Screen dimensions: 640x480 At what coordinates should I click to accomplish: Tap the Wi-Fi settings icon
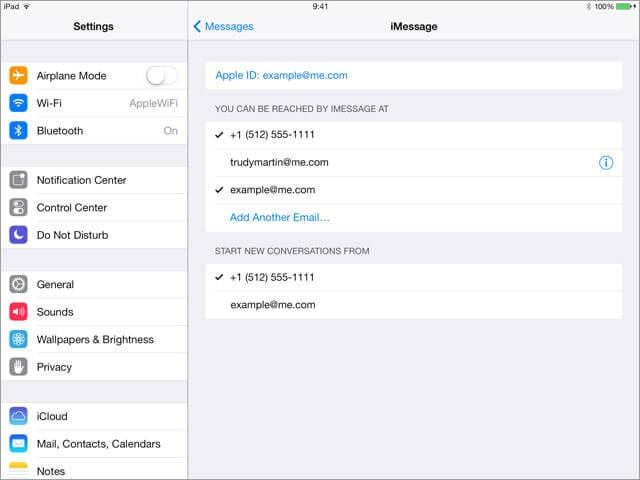[x=18, y=103]
